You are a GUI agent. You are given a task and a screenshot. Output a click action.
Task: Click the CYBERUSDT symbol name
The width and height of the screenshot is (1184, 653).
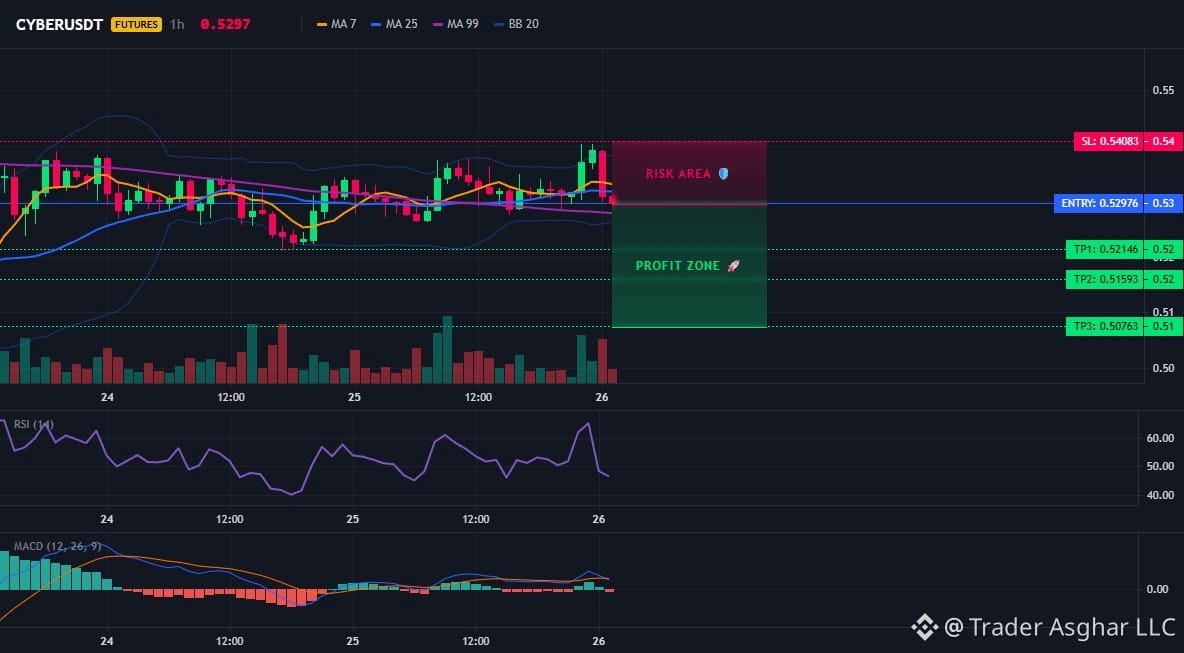(x=59, y=24)
